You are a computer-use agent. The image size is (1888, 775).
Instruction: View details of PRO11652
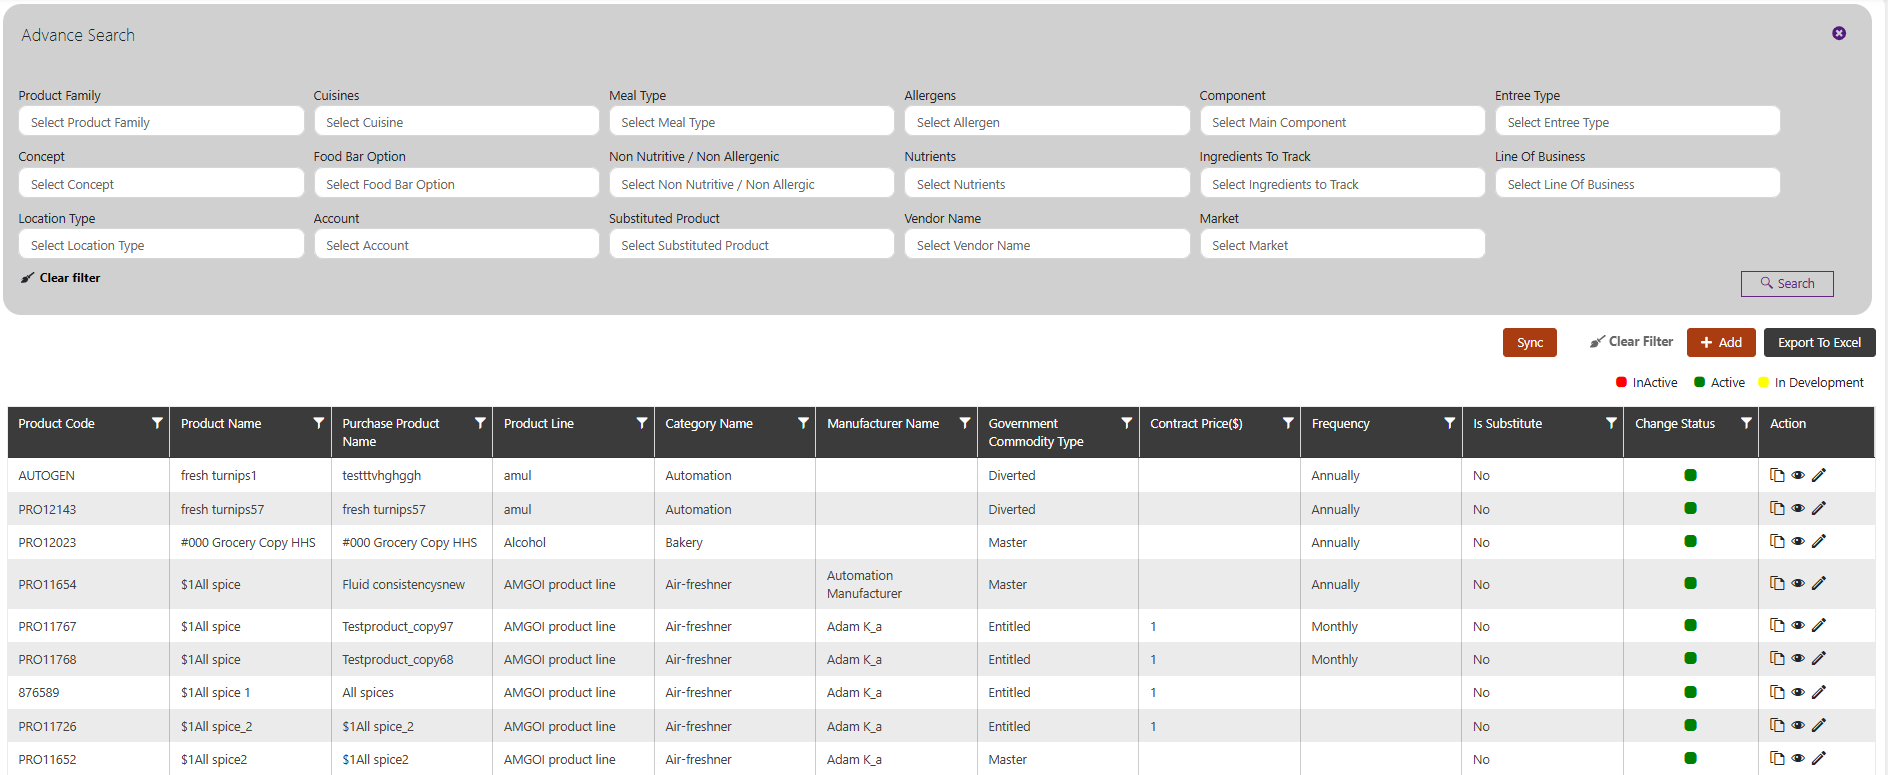click(x=1798, y=758)
